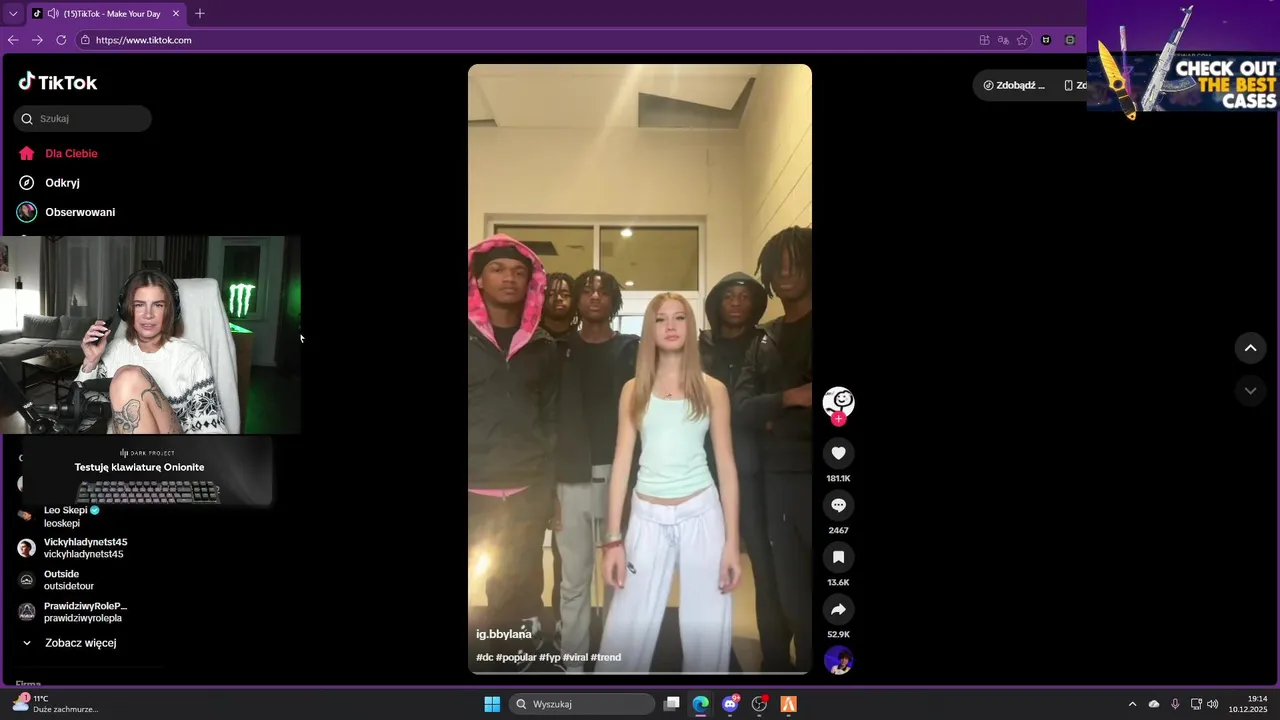This screenshot has height=720, width=1280.
Task: Follow the creator via red plus
Action: [x=838, y=419]
